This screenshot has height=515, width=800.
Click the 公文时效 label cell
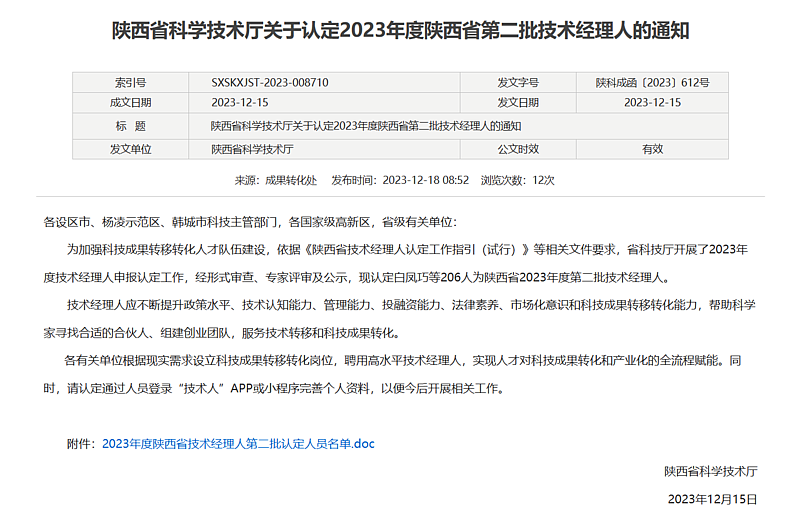pos(518,148)
